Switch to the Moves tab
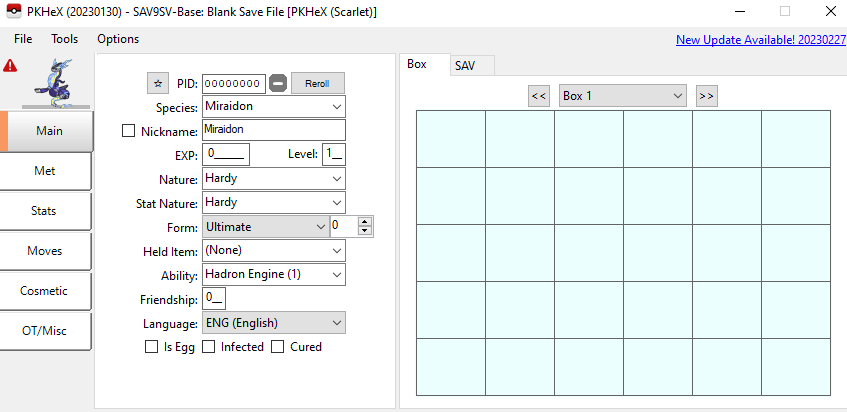 click(x=45, y=251)
